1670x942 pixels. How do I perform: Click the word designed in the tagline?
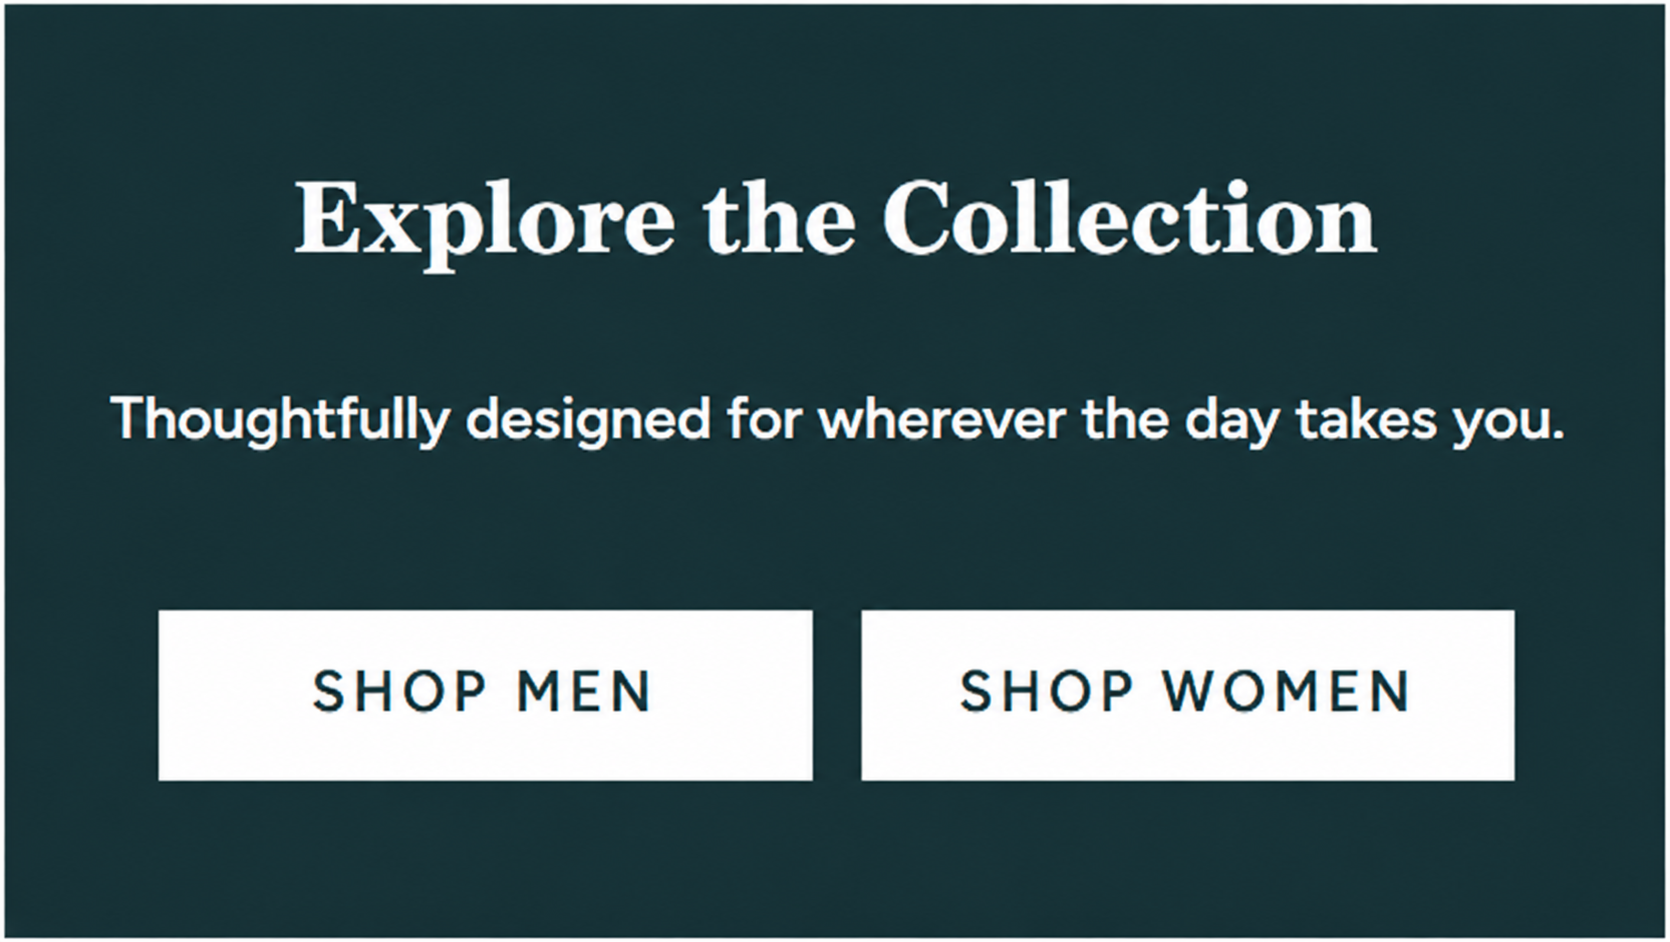[588, 420]
